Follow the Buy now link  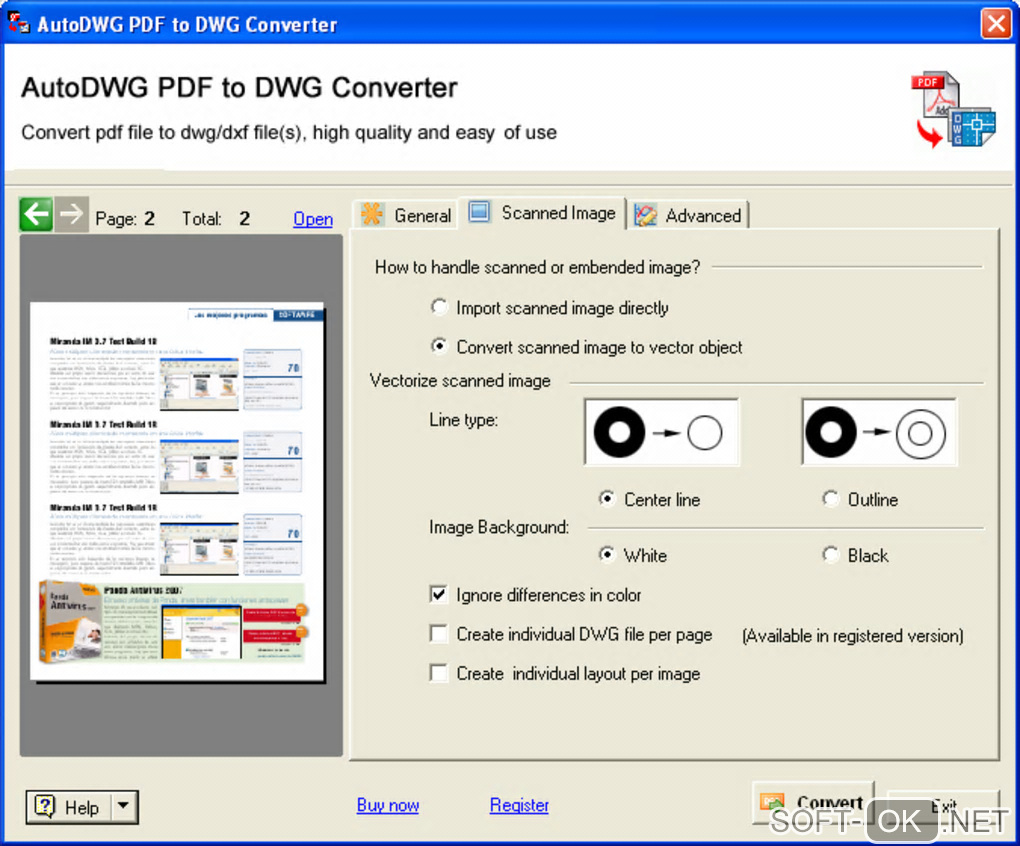click(388, 805)
